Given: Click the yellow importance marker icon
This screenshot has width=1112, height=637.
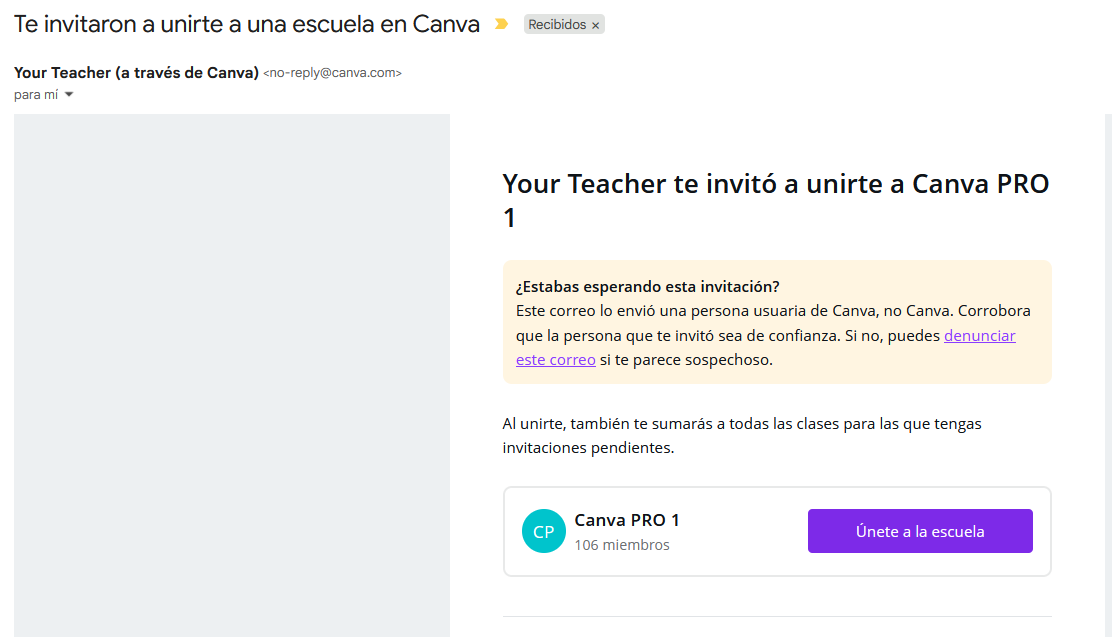Looking at the screenshot, I should tap(501, 24).
